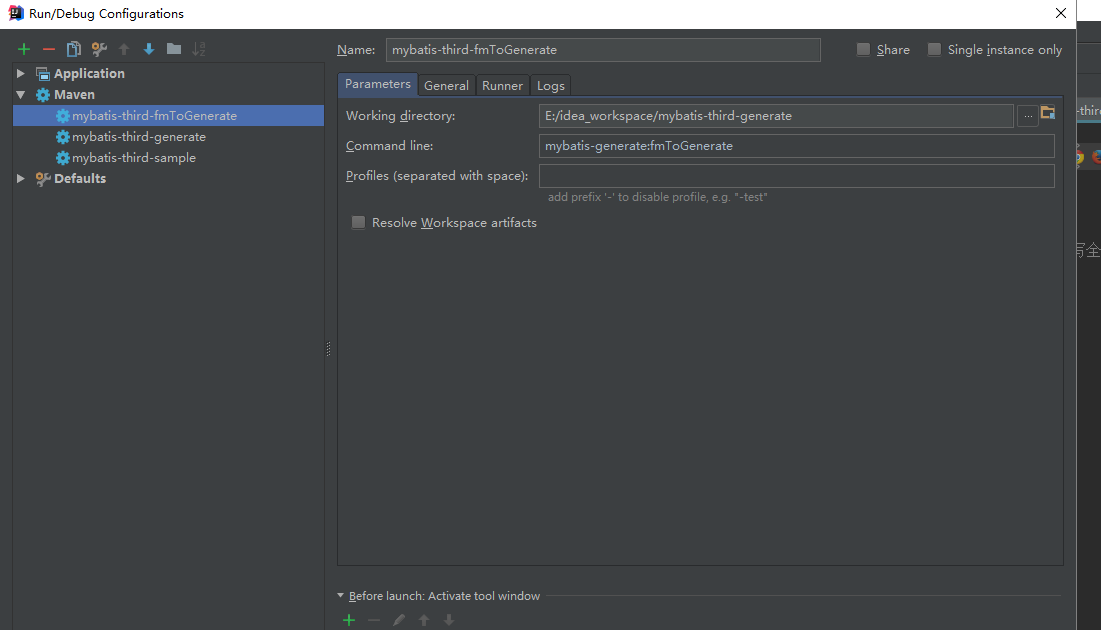Move configuration down in the list

(x=149, y=49)
